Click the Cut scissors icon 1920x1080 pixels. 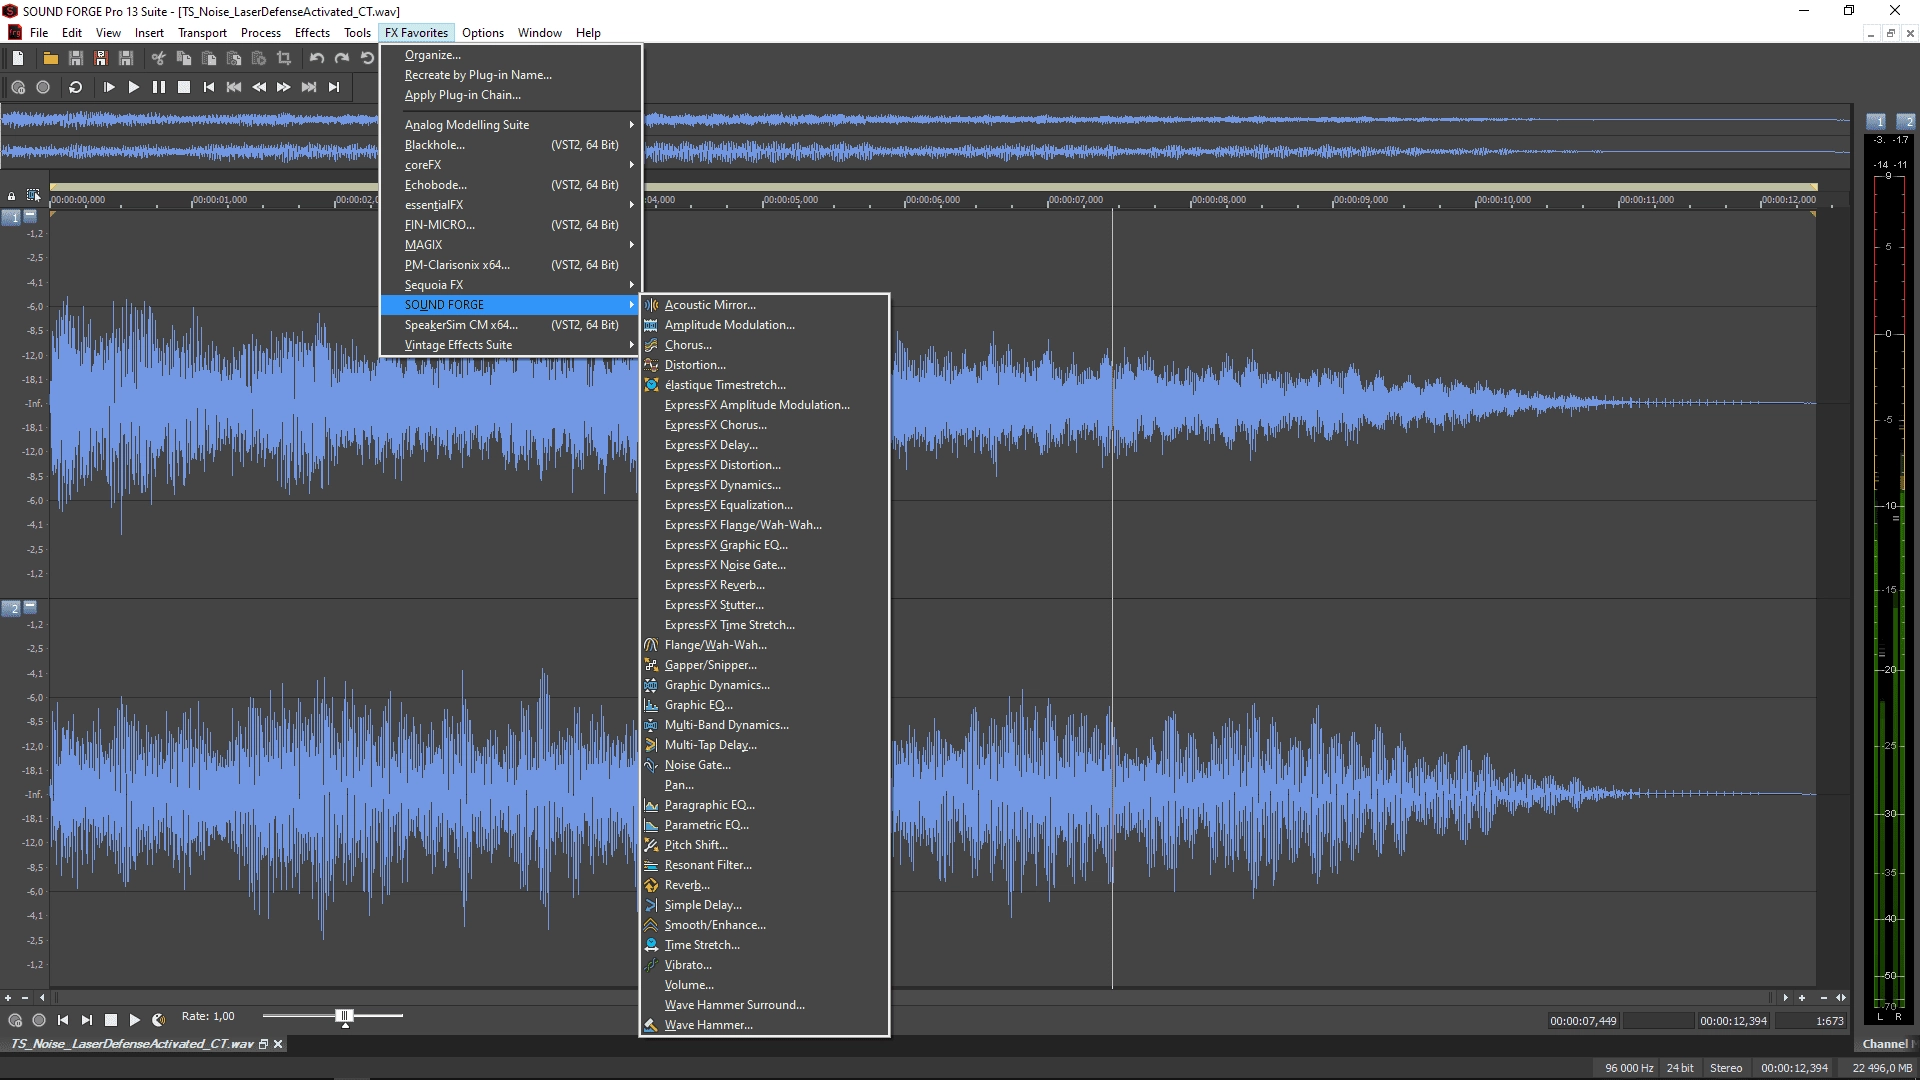point(158,59)
